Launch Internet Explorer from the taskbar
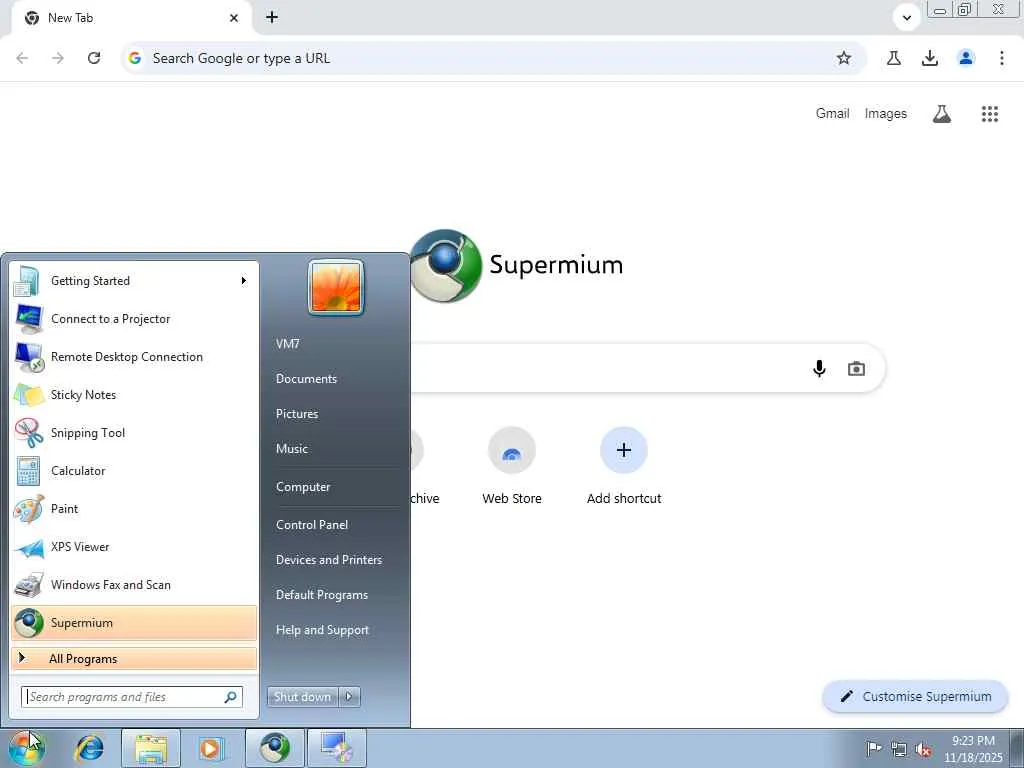Viewport: 1024px width, 768px height. (x=89, y=748)
